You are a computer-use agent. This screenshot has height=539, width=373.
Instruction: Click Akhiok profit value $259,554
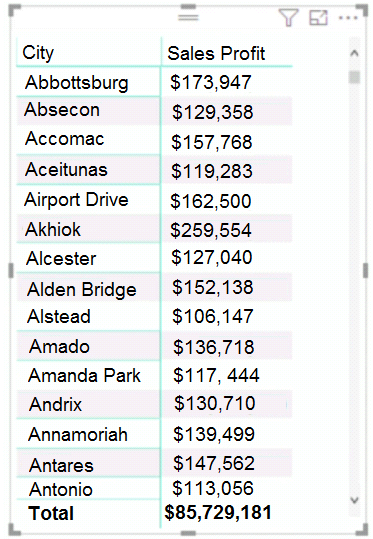[211, 230]
